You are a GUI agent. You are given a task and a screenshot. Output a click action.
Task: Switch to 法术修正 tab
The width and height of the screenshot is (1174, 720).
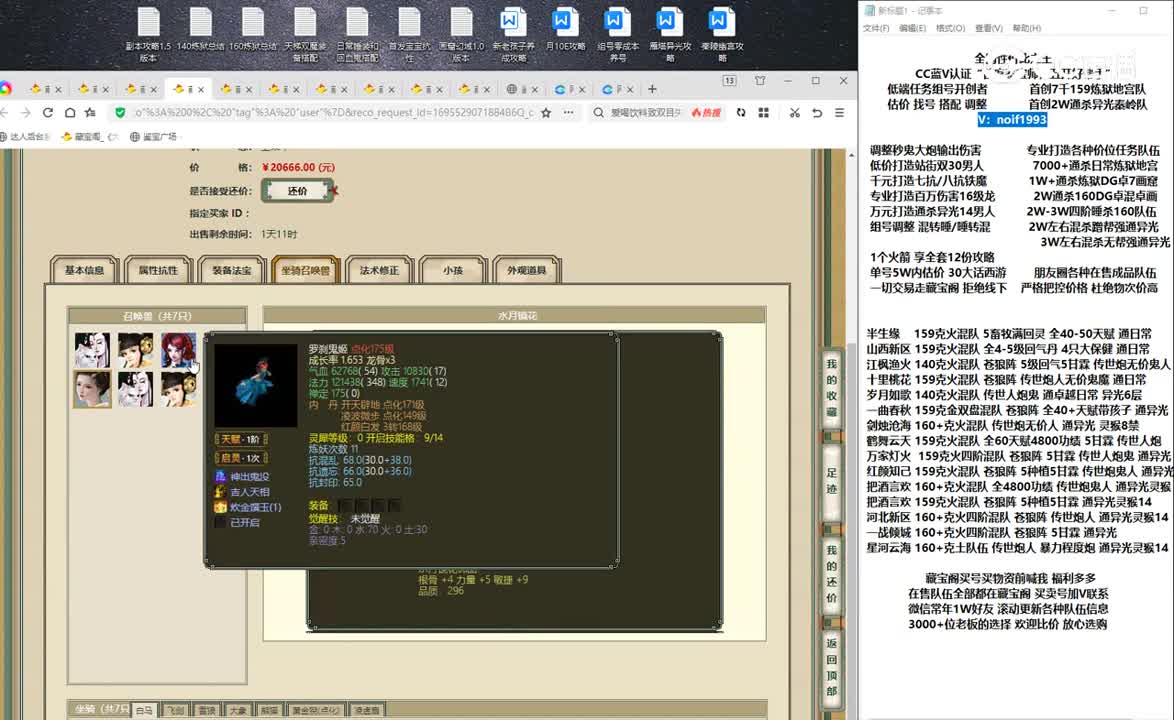click(x=379, y=270)
